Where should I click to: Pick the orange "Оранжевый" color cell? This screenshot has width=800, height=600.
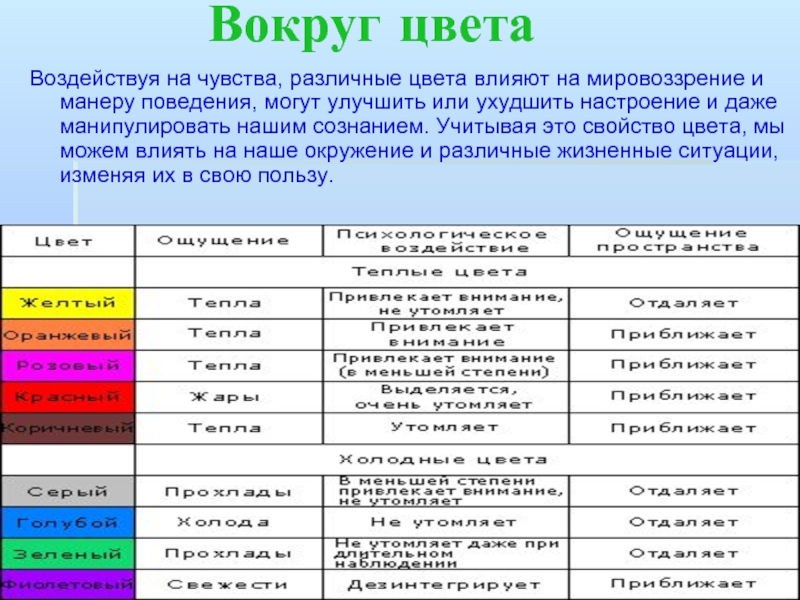(x=68, y=335)
